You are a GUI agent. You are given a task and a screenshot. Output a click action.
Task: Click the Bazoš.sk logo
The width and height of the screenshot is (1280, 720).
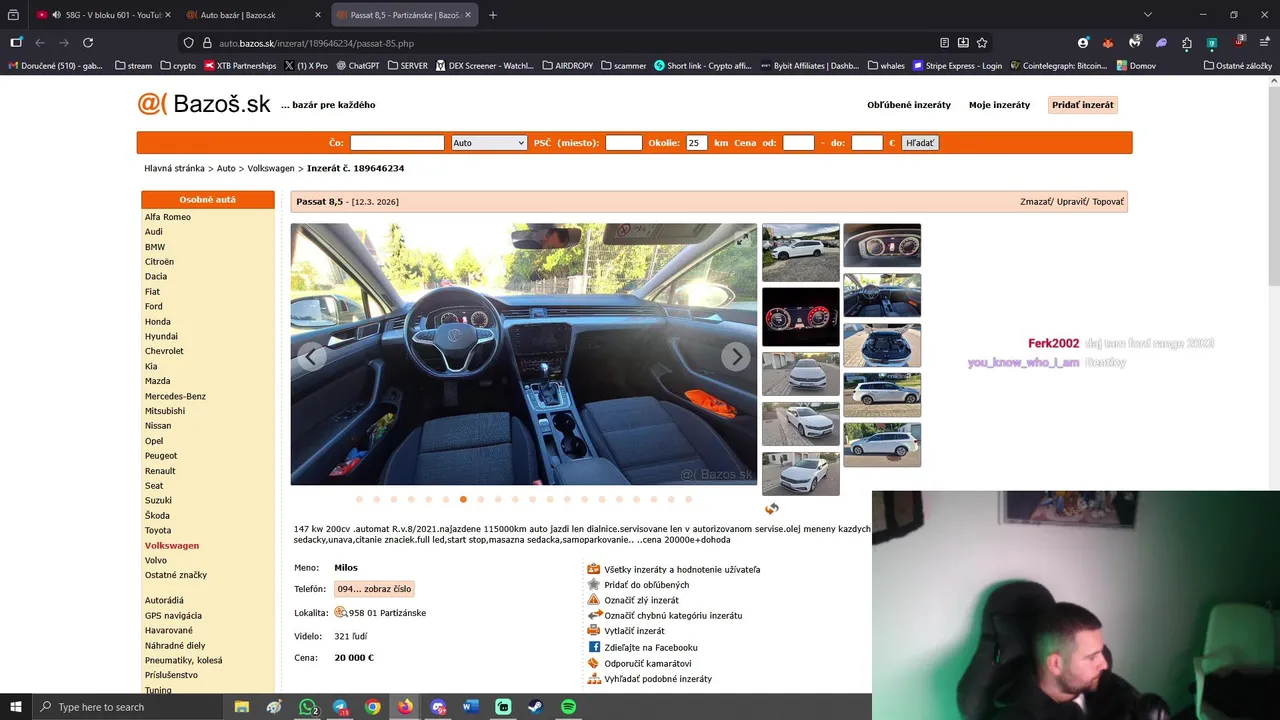coord(204,103)
